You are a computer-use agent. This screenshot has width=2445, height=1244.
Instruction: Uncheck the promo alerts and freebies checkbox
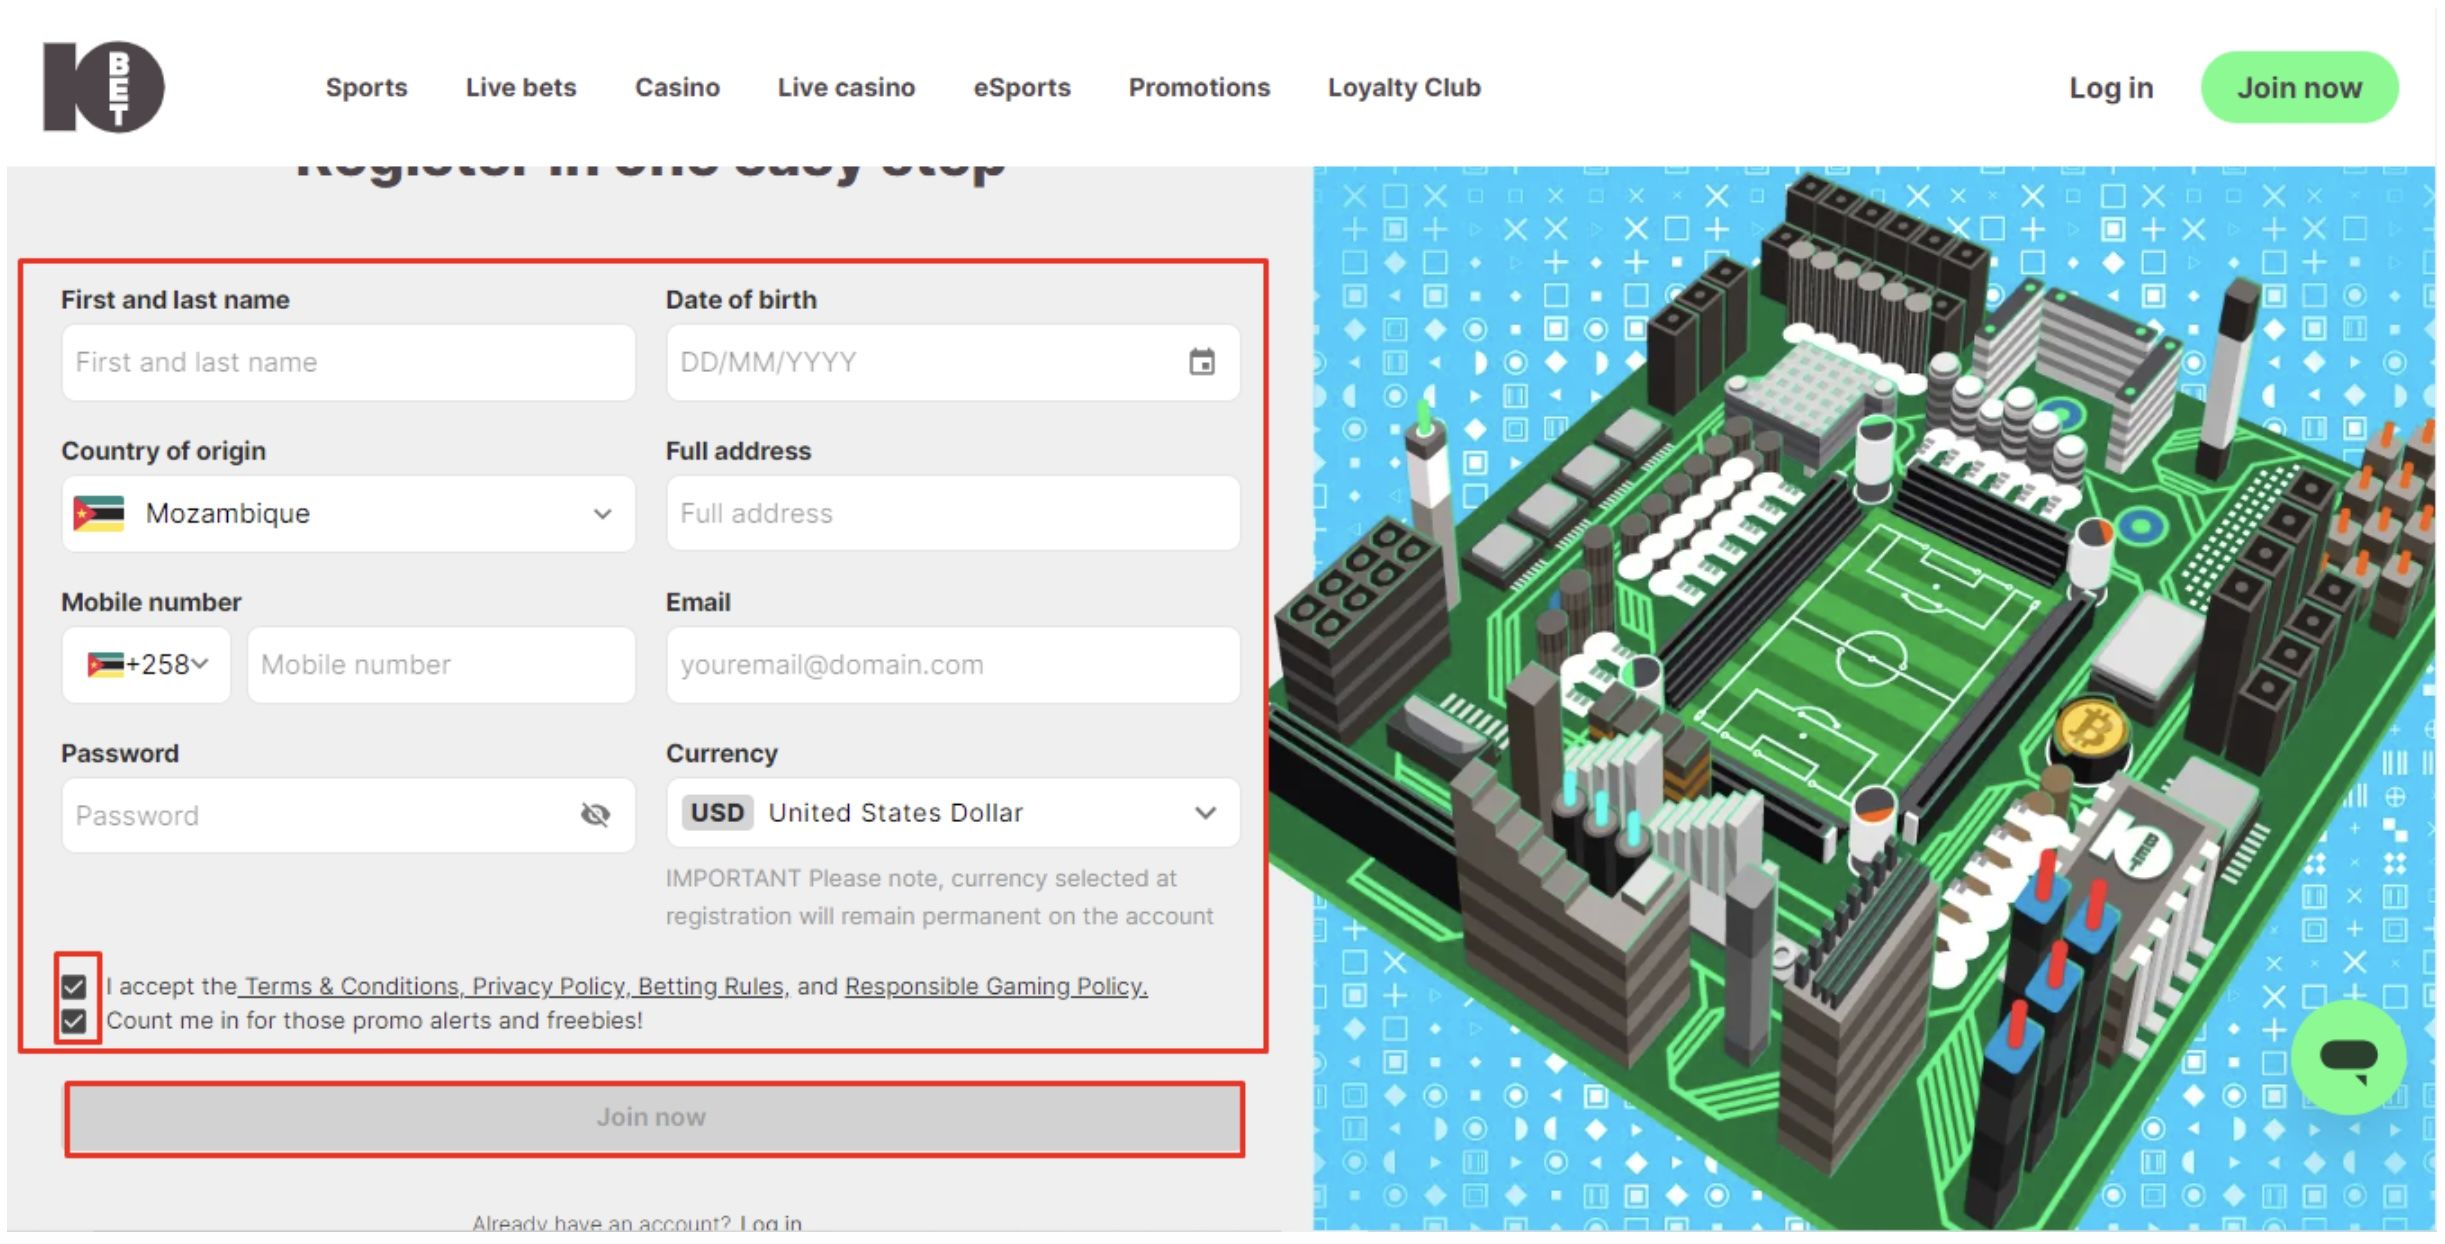(x=74, y=1021)
